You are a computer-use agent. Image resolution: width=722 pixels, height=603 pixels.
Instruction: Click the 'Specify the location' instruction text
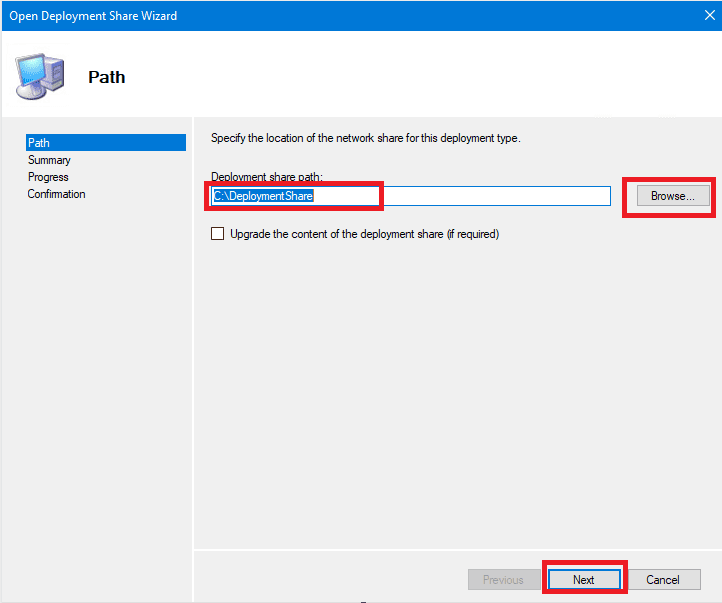tap(365, 138)
